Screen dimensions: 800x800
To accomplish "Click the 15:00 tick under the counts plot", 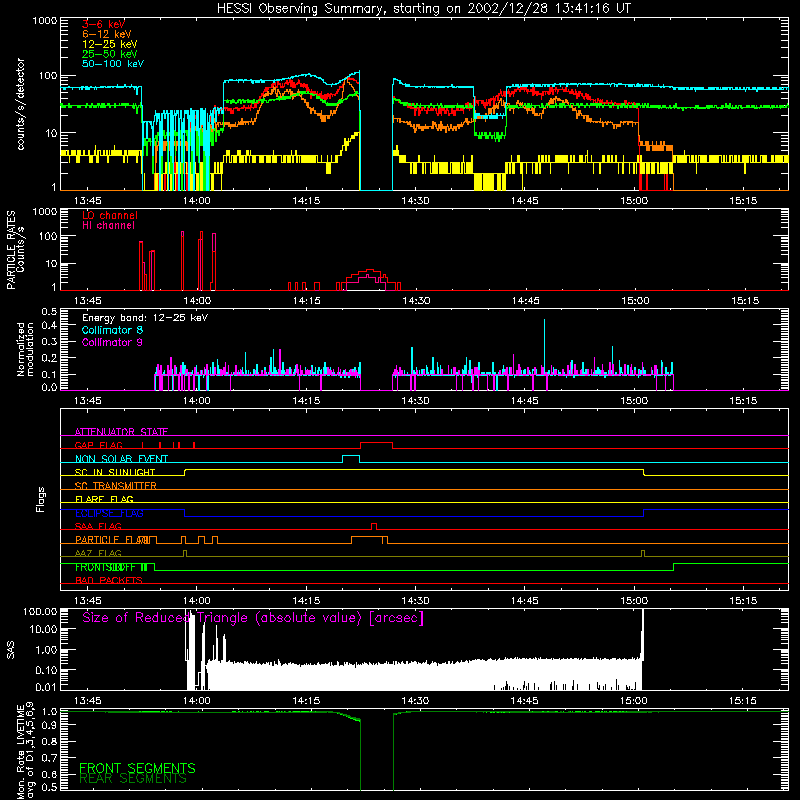I will point(634,201).
